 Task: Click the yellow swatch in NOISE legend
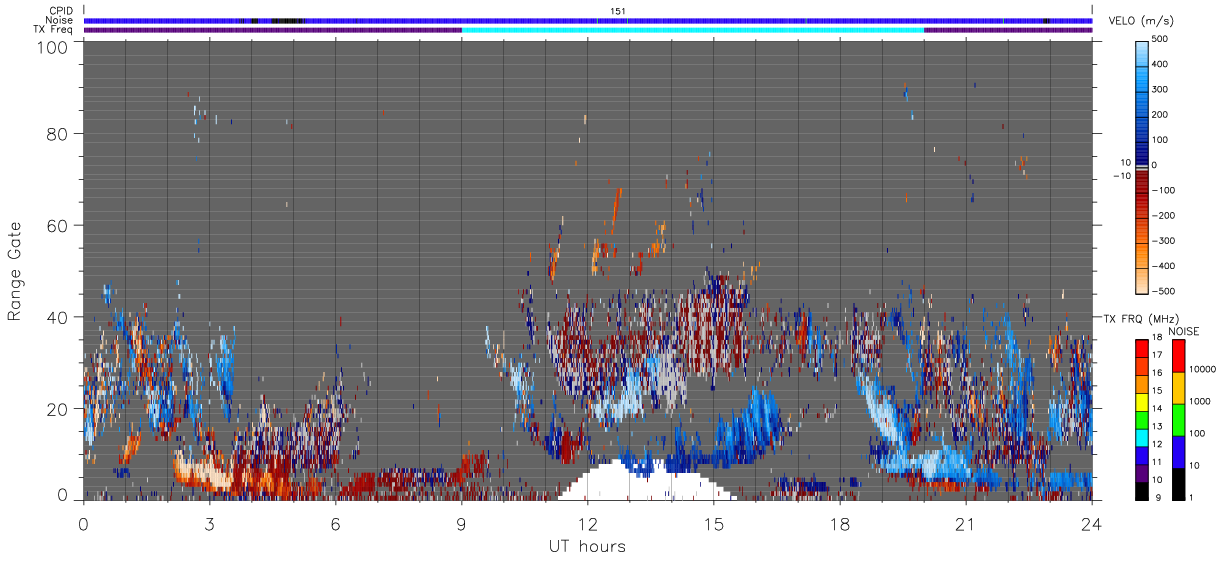pos(1179,389)
